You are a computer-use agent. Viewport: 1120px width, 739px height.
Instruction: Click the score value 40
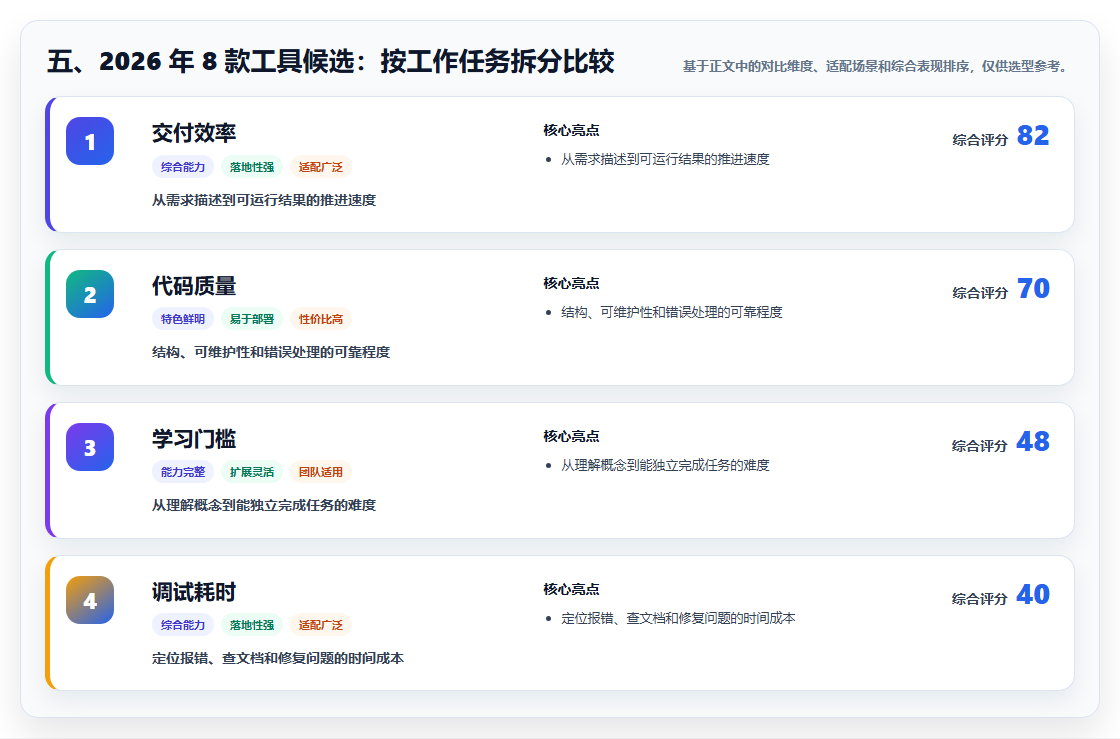click(1033, 594)
